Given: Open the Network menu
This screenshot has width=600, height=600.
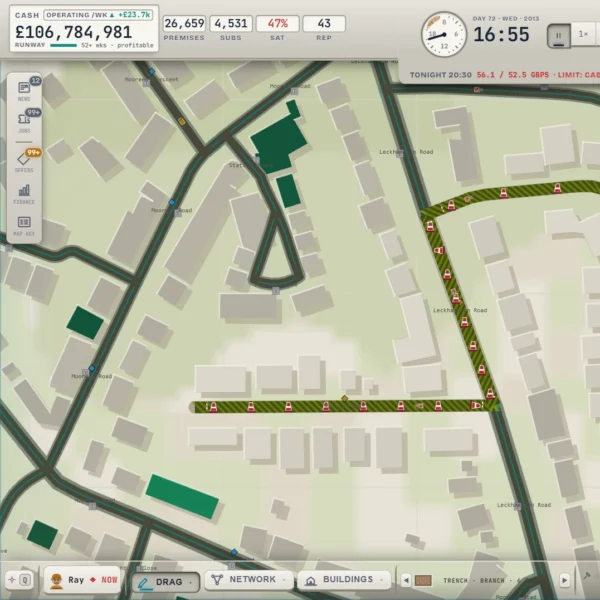Looking at the screenshot, I should (x=249, y=580).
